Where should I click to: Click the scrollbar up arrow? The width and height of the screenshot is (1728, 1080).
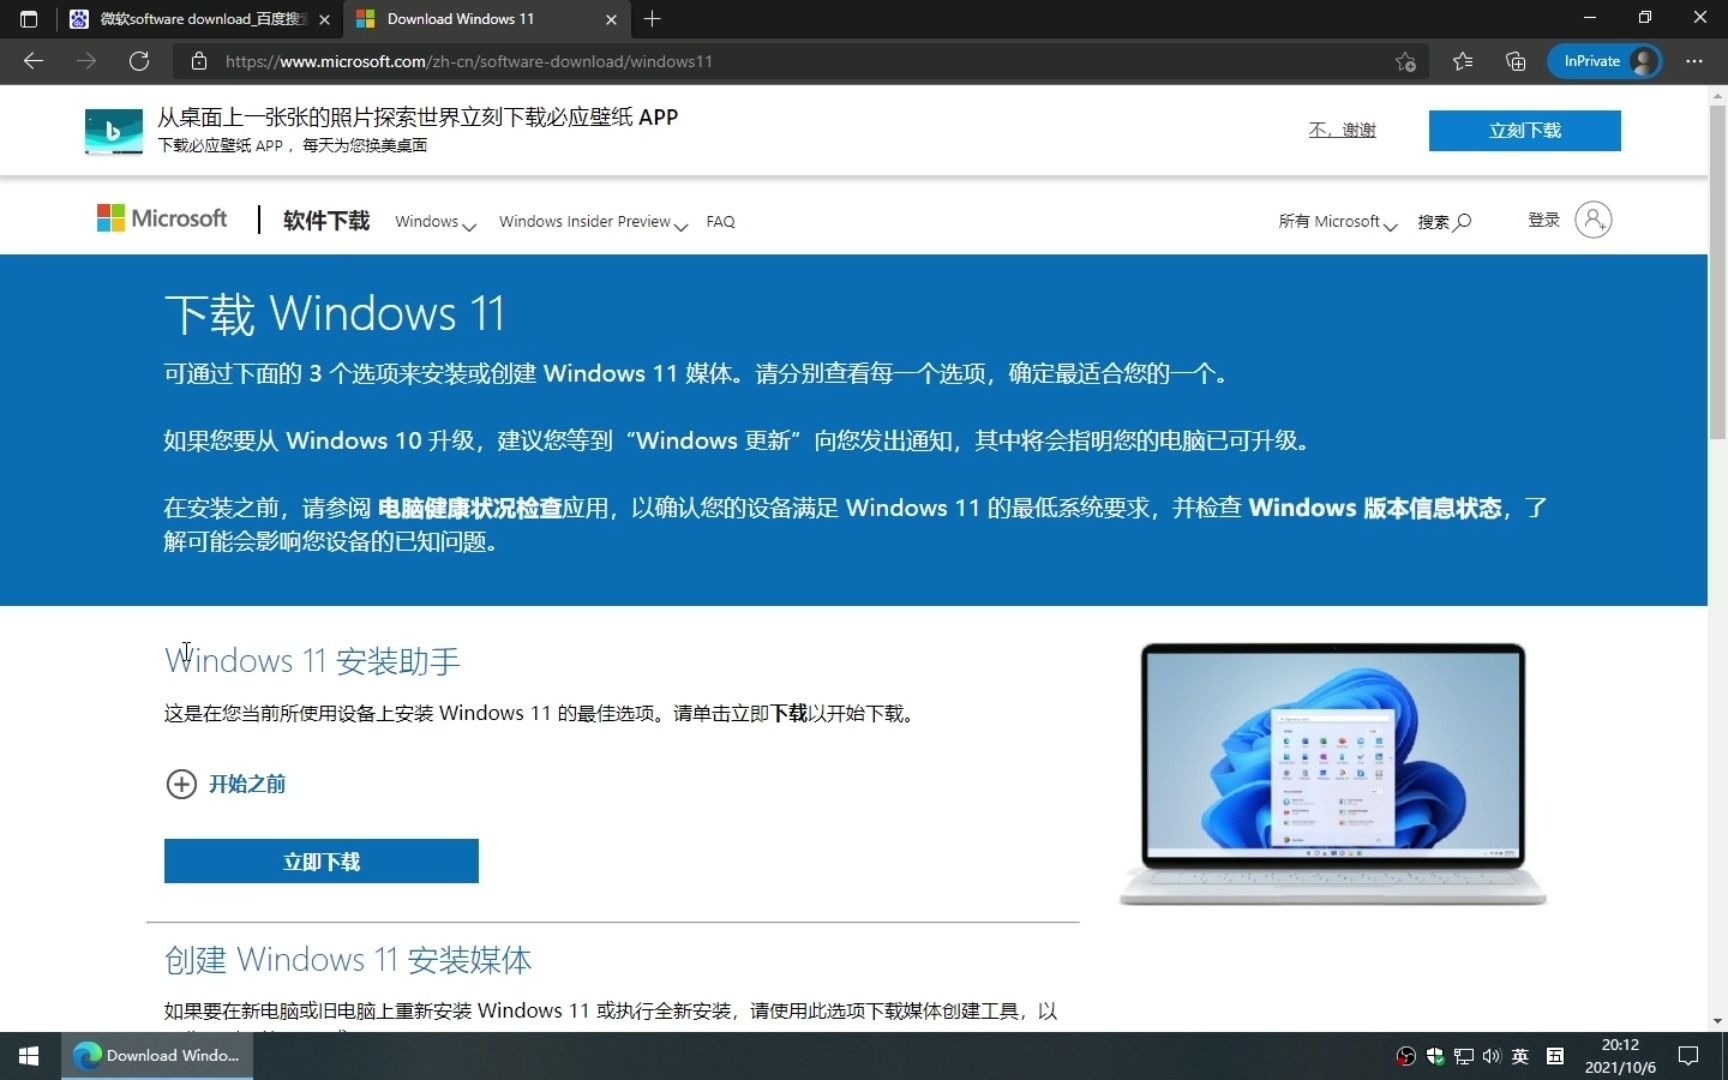(1718, 96)
